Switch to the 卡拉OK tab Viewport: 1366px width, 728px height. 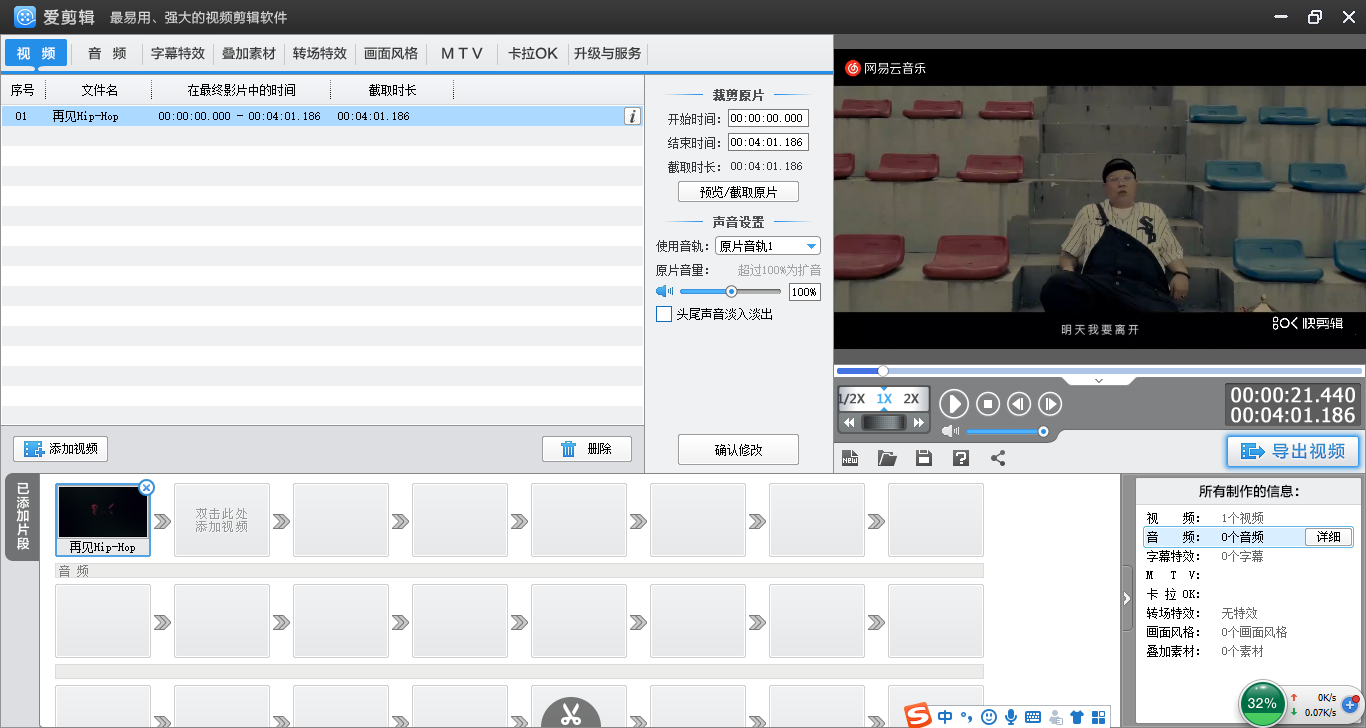pyautogui.click(x=533, y=53)
